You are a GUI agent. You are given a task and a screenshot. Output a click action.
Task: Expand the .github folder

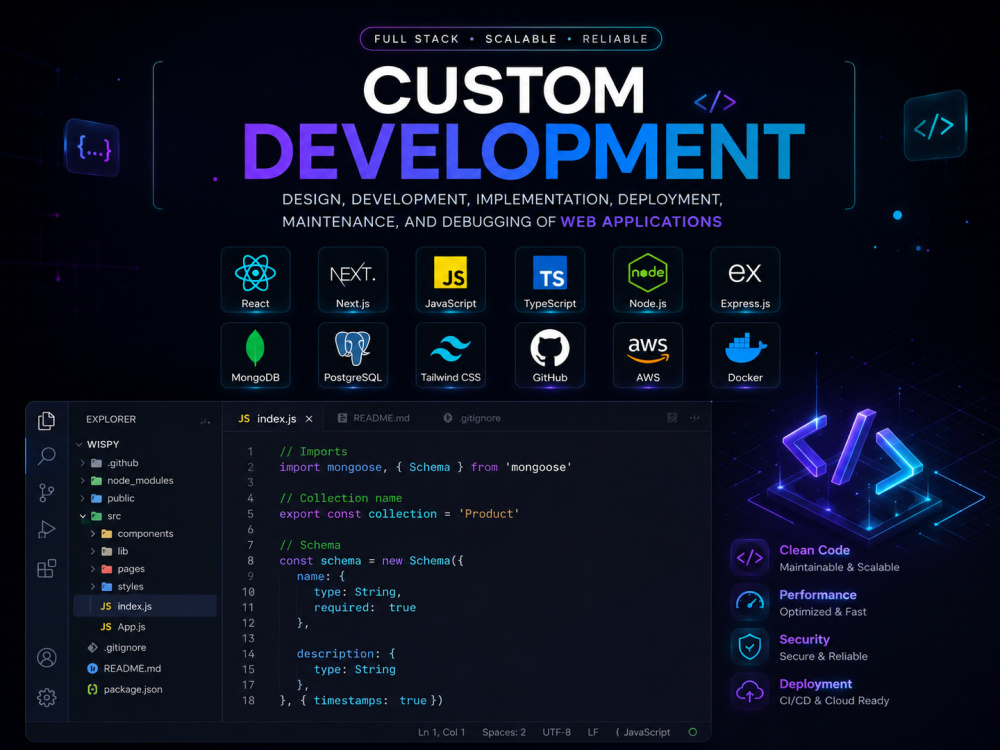point(82,463)
